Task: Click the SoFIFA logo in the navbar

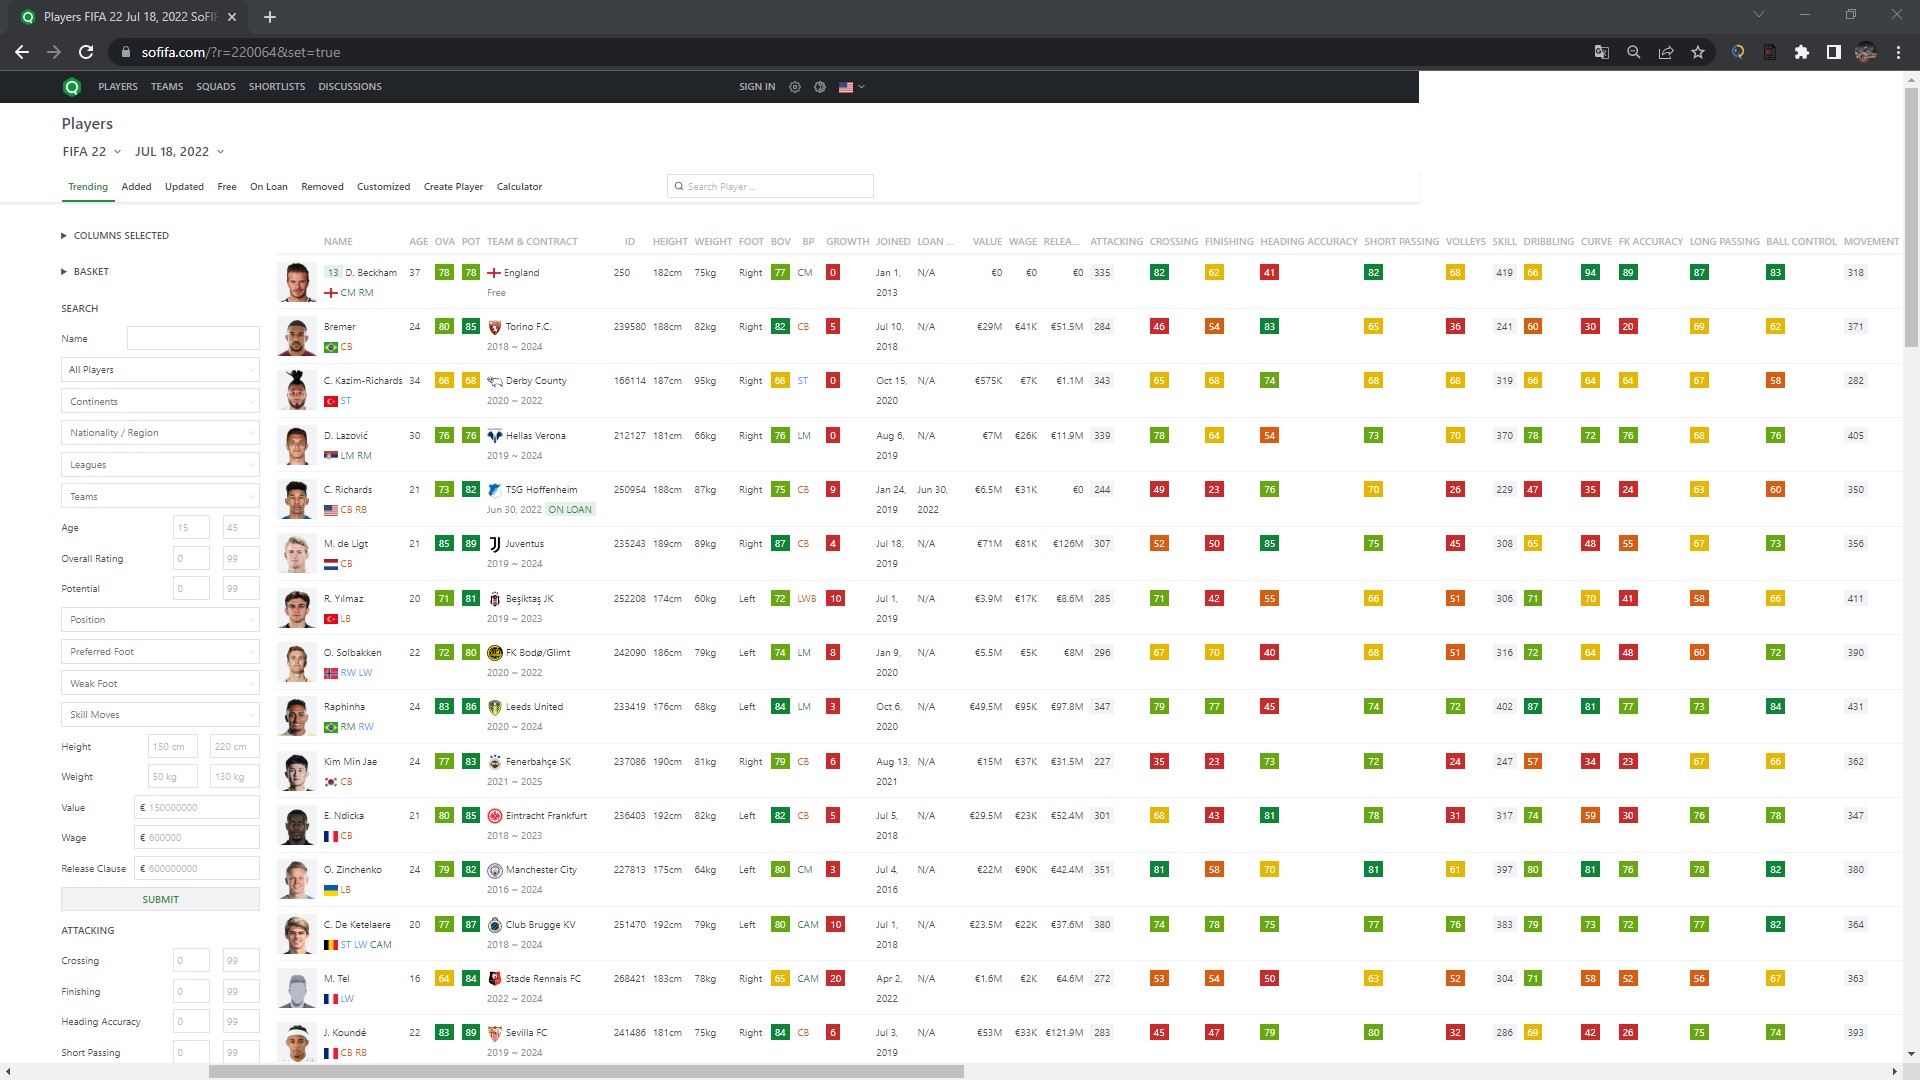Action: point(71,87)
